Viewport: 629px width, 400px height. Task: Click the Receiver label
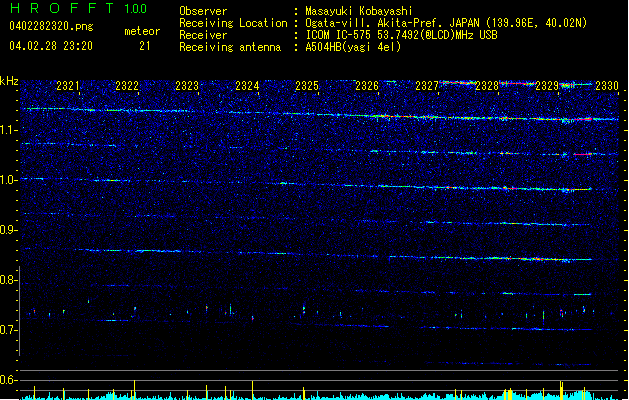pyautogui.click(x=203, y=35)
